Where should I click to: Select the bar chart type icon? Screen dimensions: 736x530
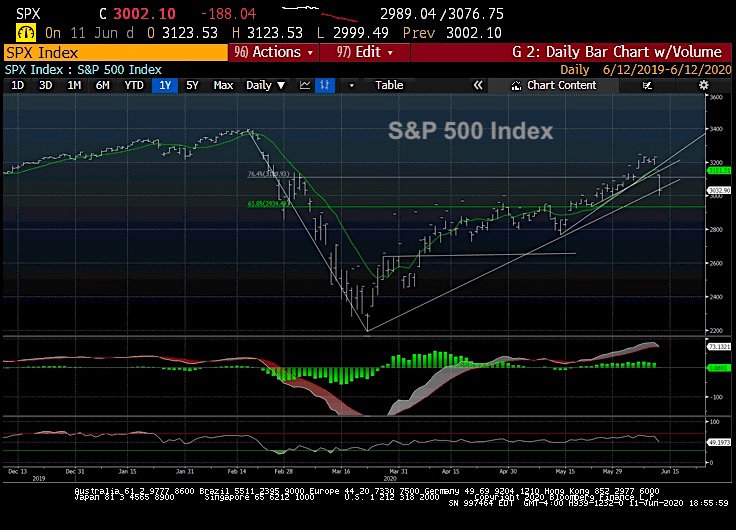click(x=324, y=85)
